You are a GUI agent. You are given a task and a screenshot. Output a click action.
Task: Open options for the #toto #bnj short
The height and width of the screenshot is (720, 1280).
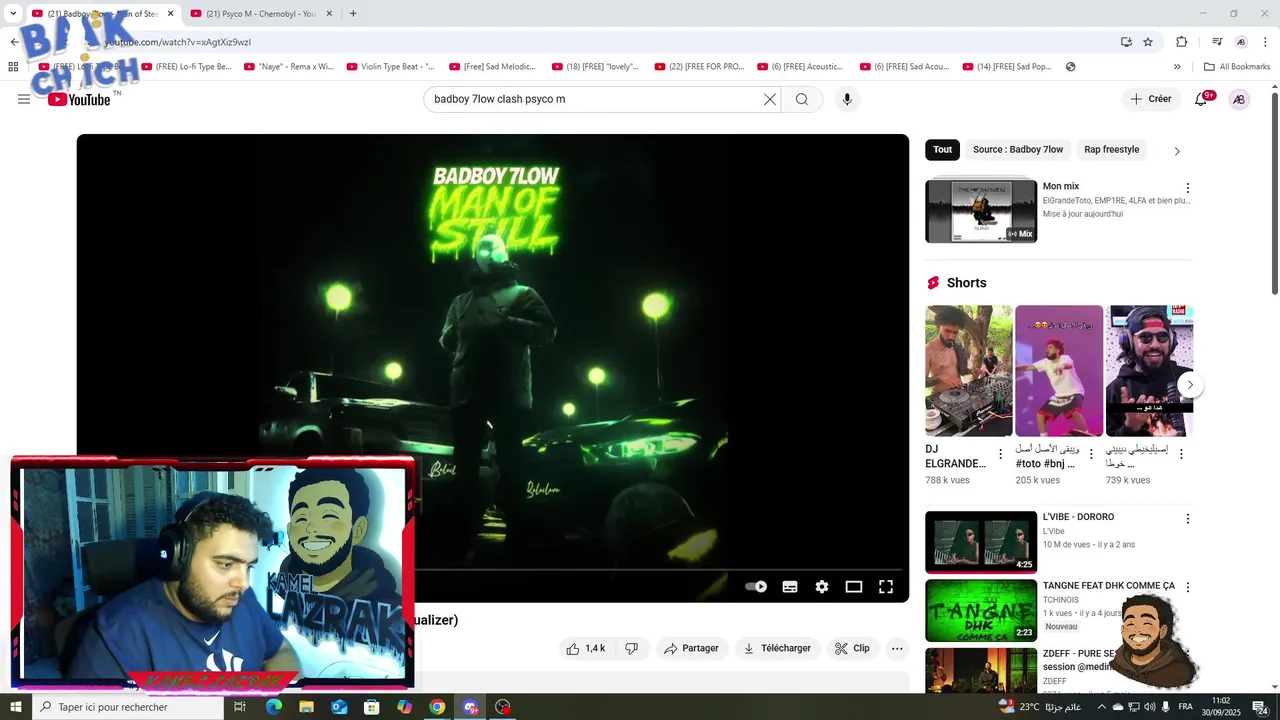[x=1091, y=454]
